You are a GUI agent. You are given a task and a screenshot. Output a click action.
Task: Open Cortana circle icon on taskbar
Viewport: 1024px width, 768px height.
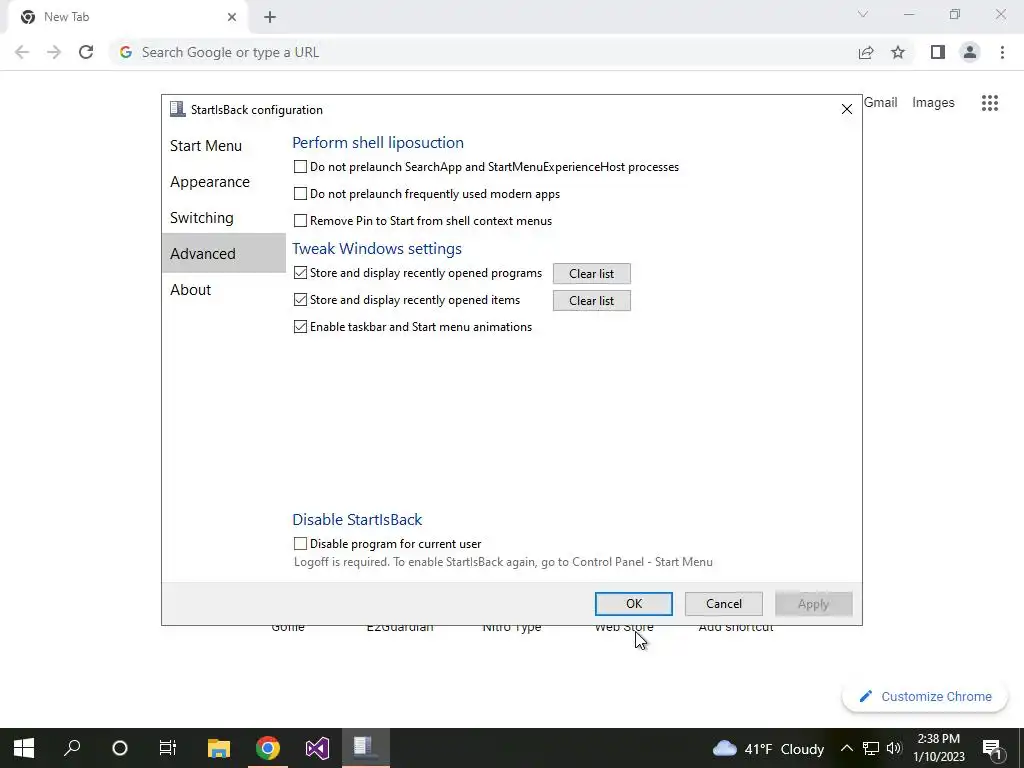click(120, 748)
